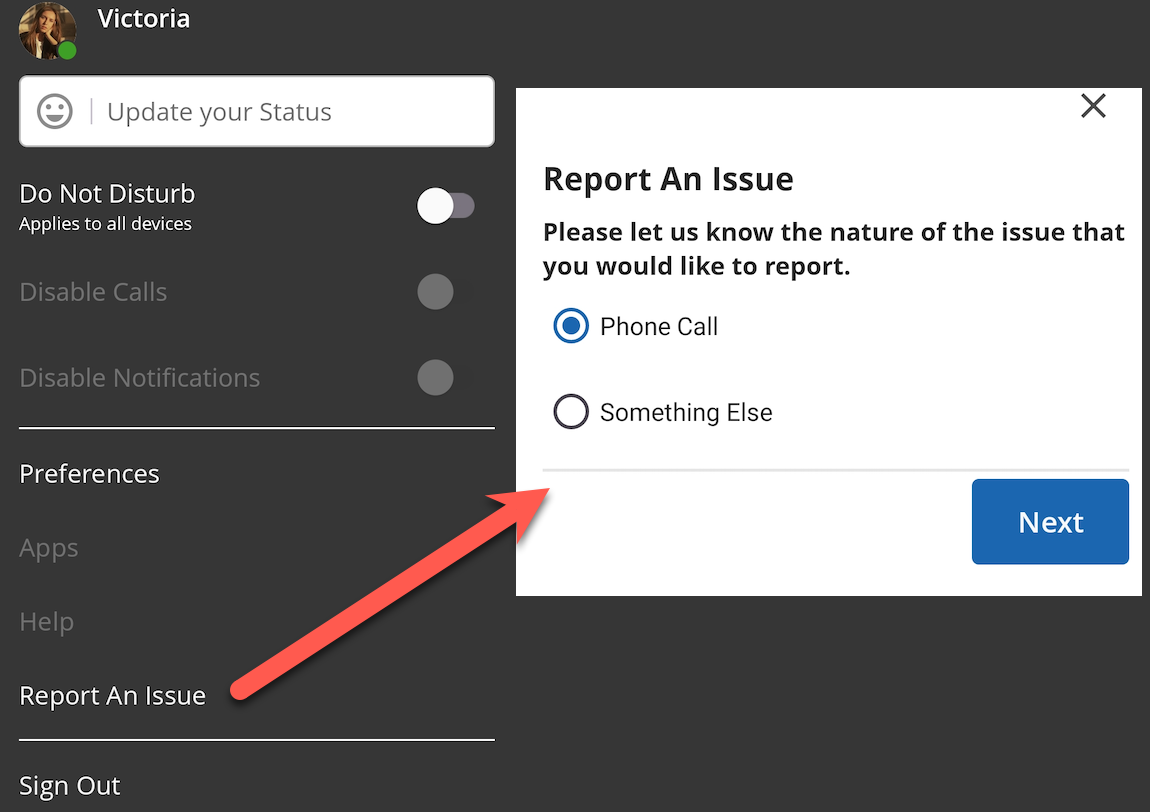The image size is (1150, 812).
Task: Select Report An Issue in sidebar
Action: pos(112,695)
